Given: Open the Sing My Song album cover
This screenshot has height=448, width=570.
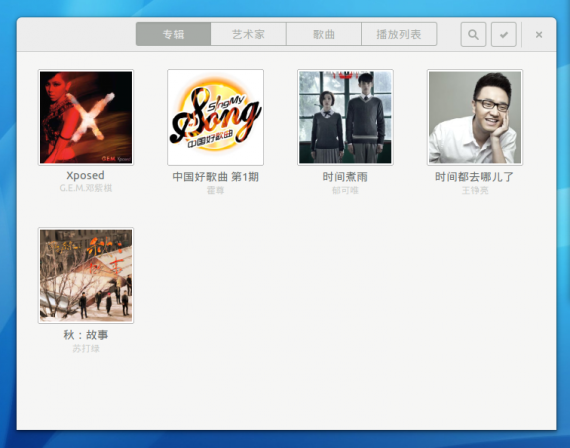Looking at the screenshot, I should [x=216, y=117].
